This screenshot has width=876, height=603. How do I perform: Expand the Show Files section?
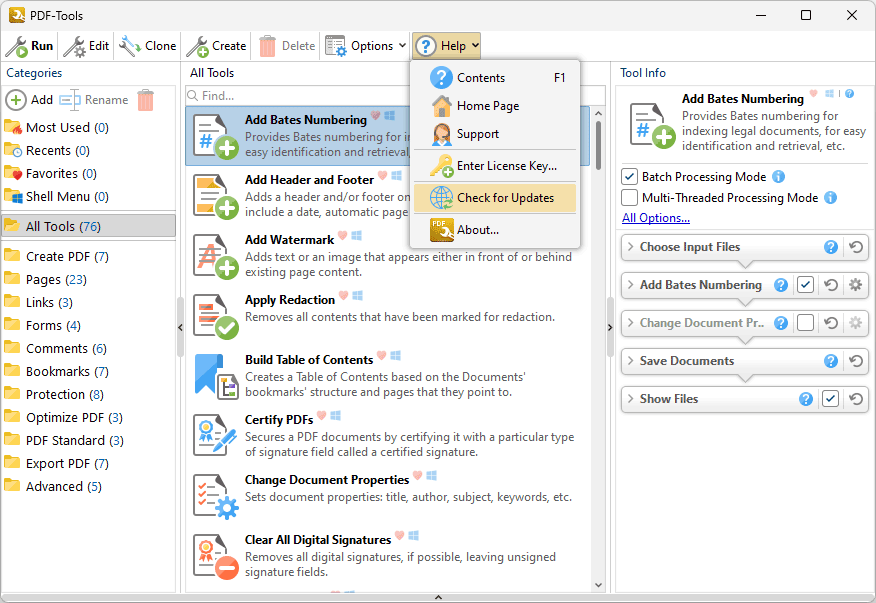[x=630, y=399]
